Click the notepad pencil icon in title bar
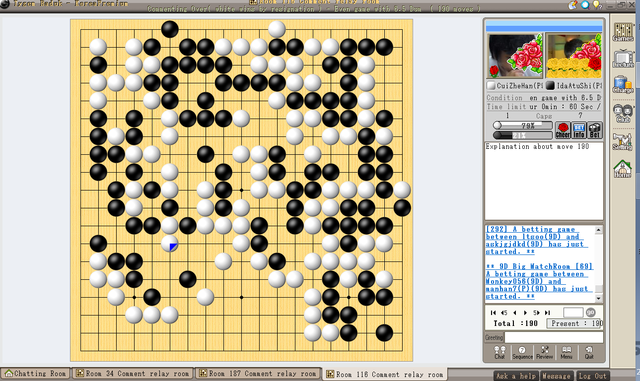640x381 pixels. 573,4
